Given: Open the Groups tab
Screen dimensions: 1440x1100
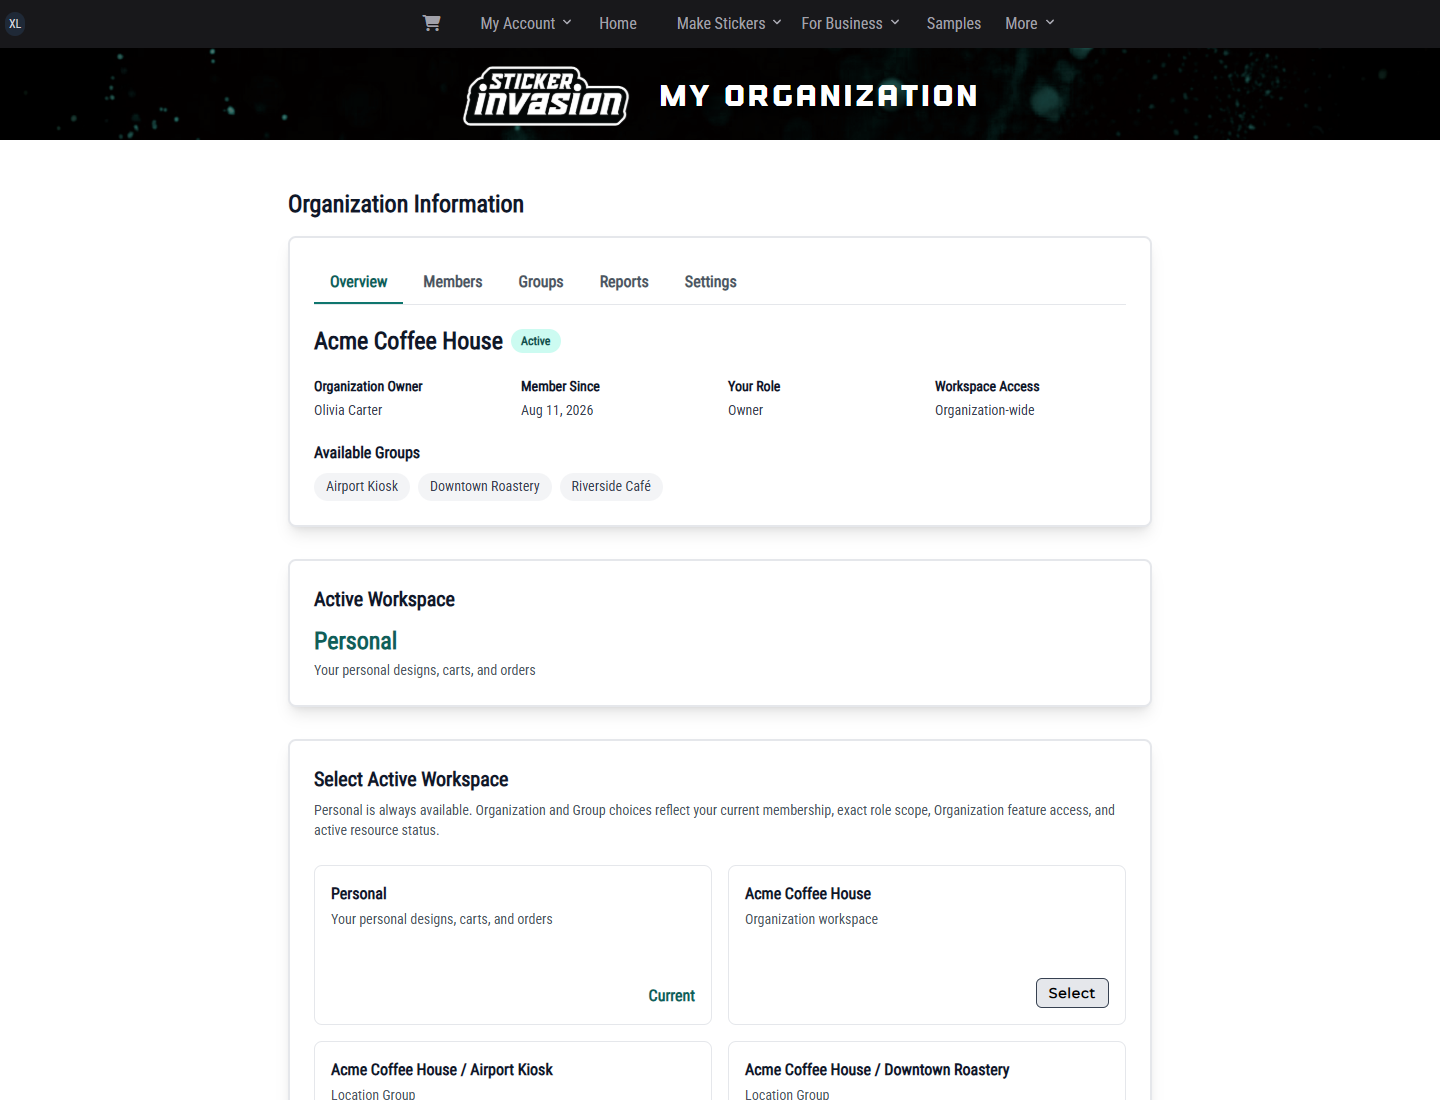Looking at the screenshot, I should tap(541, 282).
